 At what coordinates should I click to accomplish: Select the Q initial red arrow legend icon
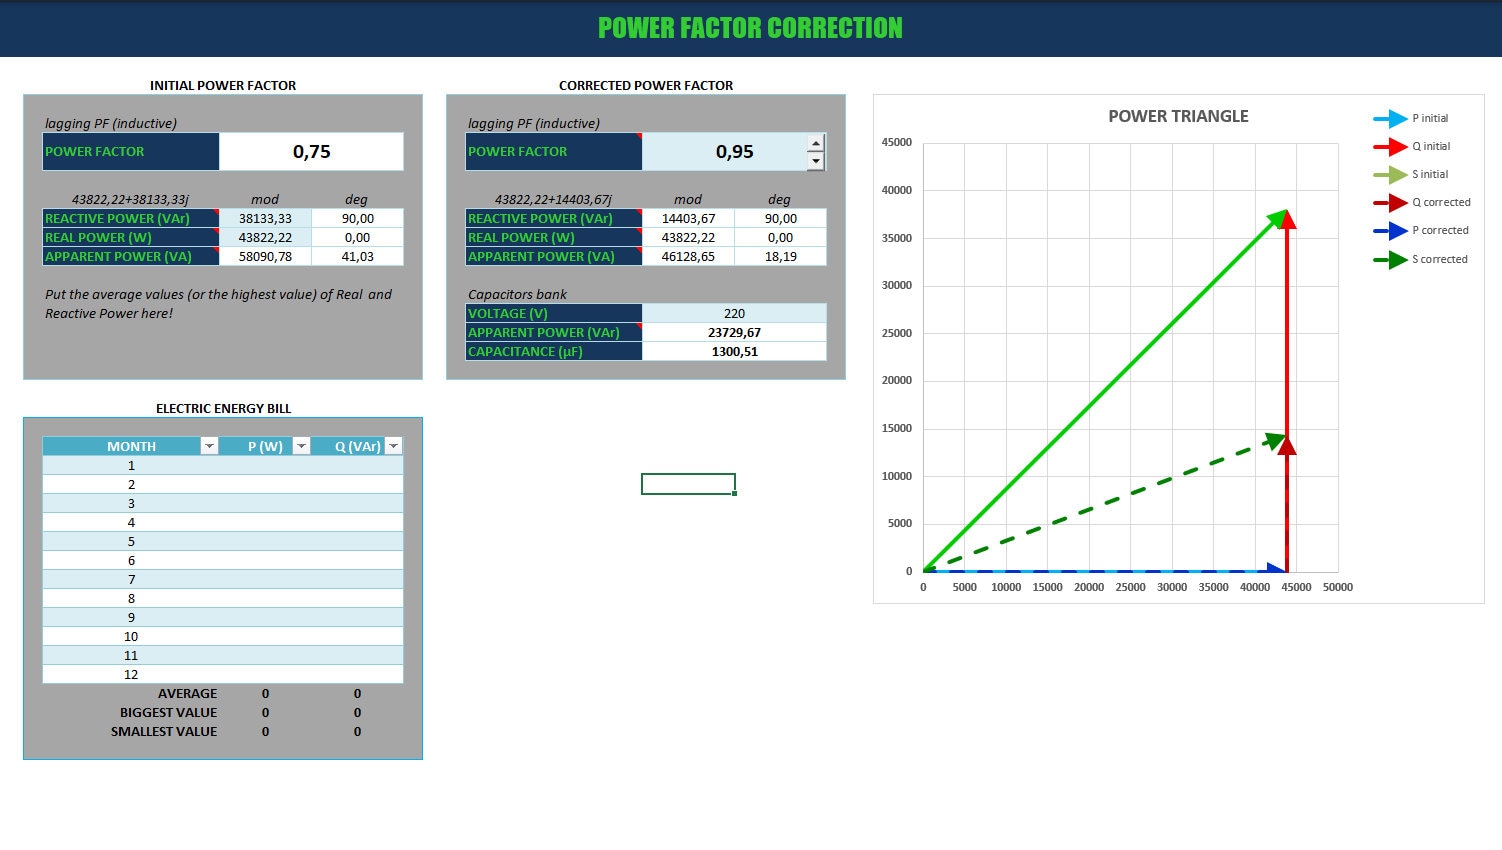coord(1394,146)
